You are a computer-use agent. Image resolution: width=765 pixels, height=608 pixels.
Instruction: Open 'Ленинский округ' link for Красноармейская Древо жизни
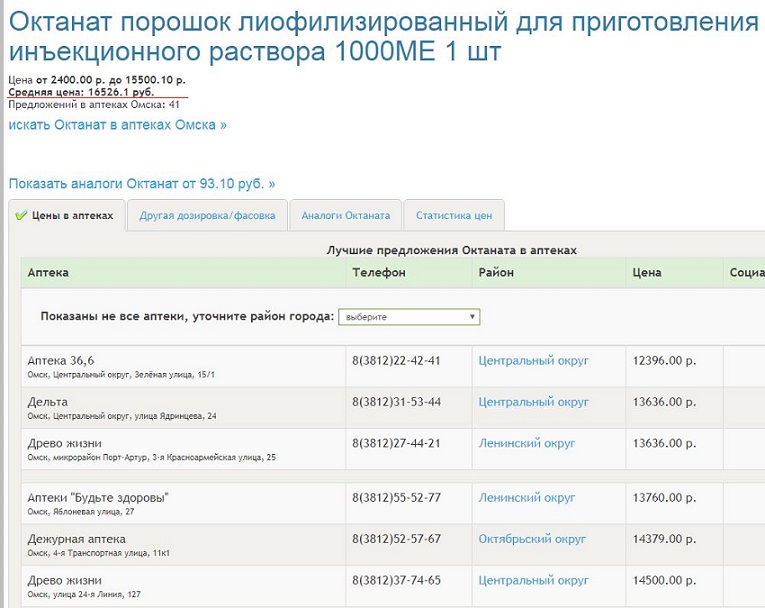pyautogui.click(x=526, y=443)
